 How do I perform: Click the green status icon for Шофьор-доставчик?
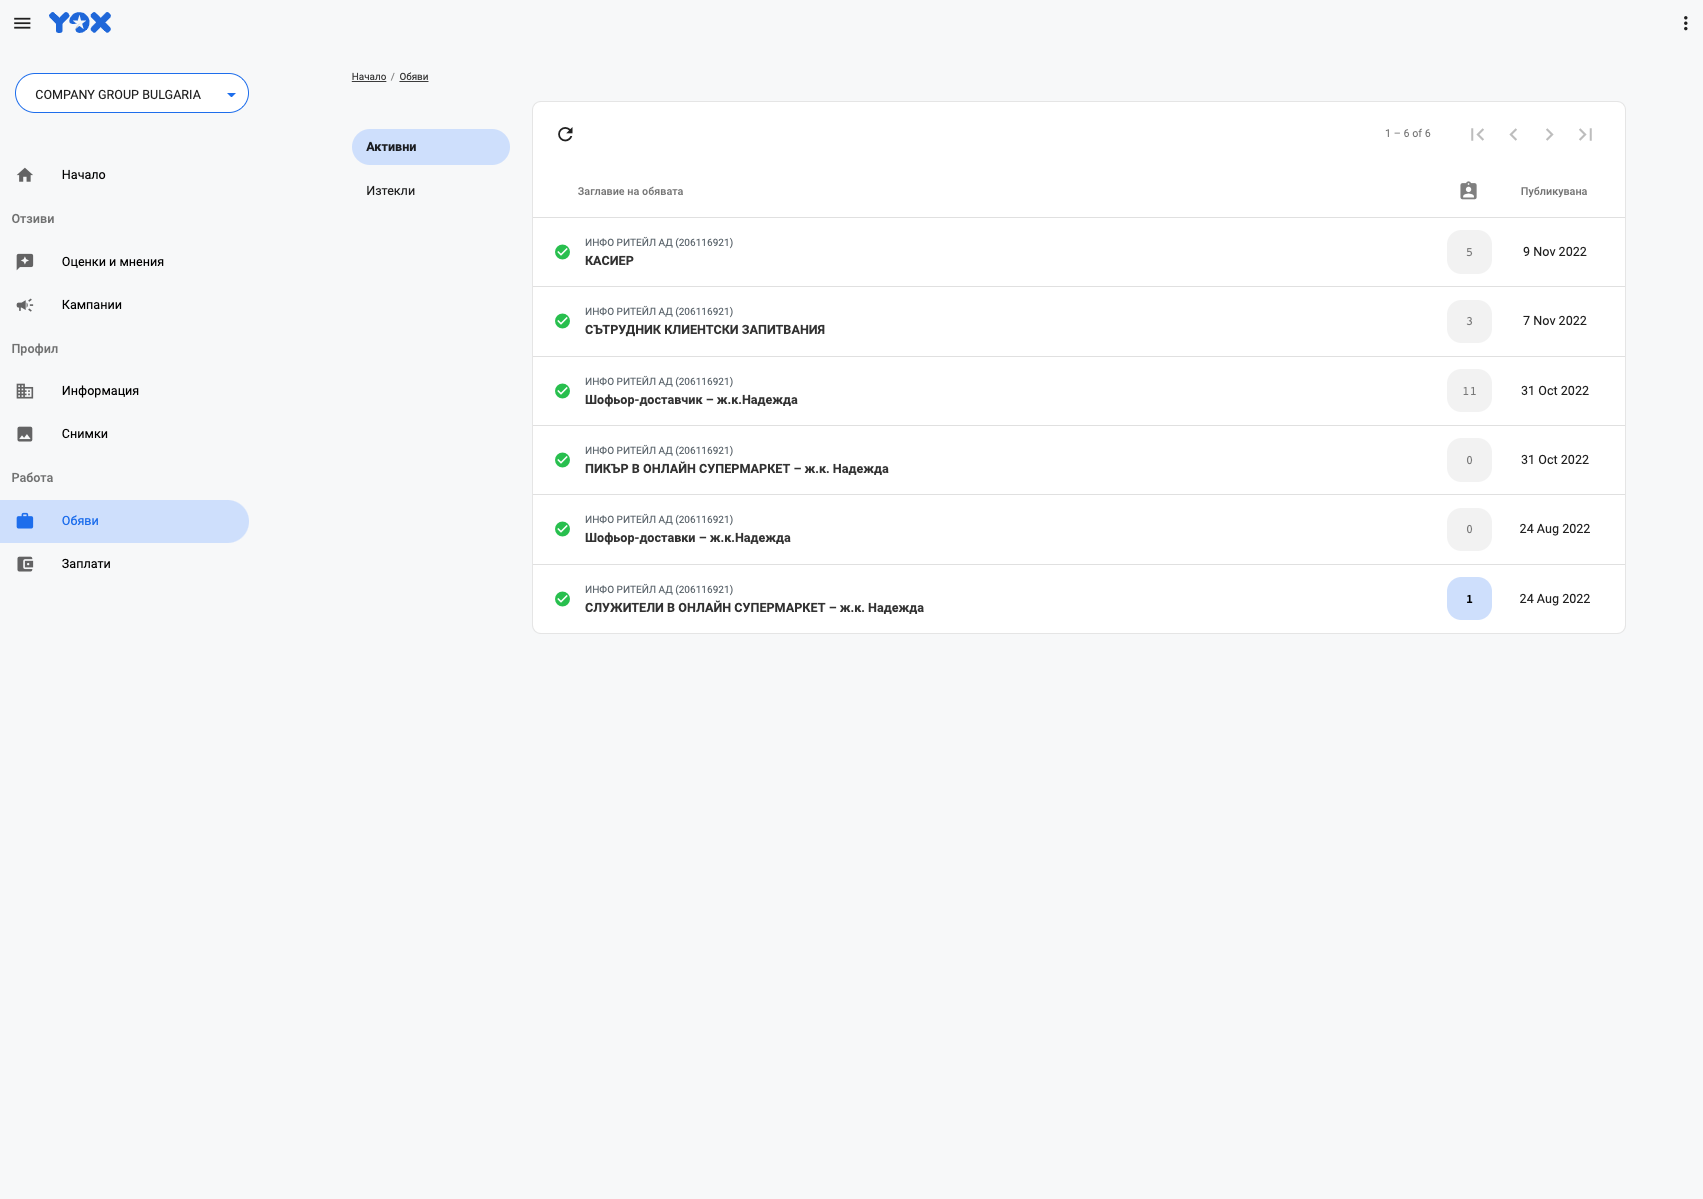point(562,391)
